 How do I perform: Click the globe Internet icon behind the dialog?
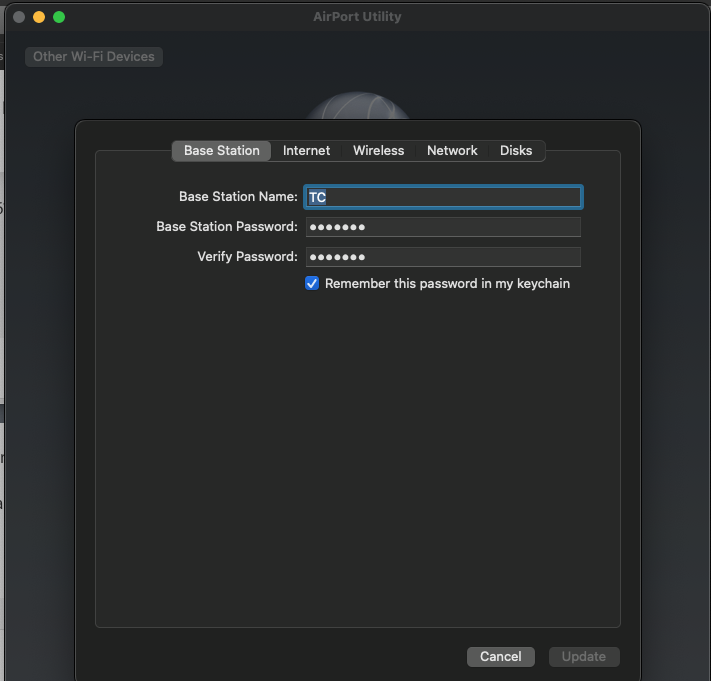click(x=358, y=106)
